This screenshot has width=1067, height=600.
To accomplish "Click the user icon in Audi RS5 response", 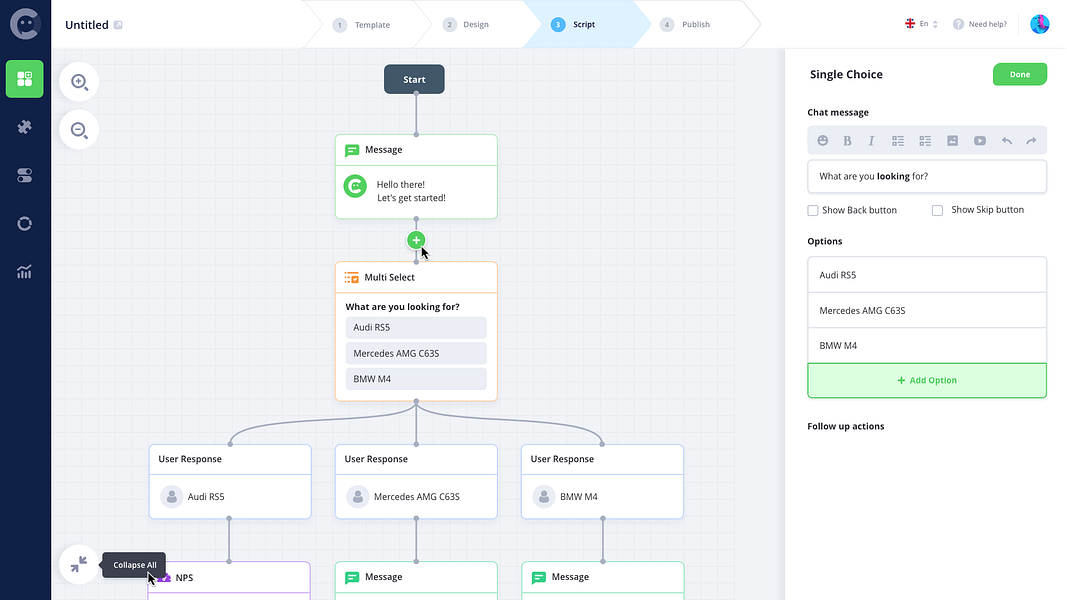I will point(171,497).
